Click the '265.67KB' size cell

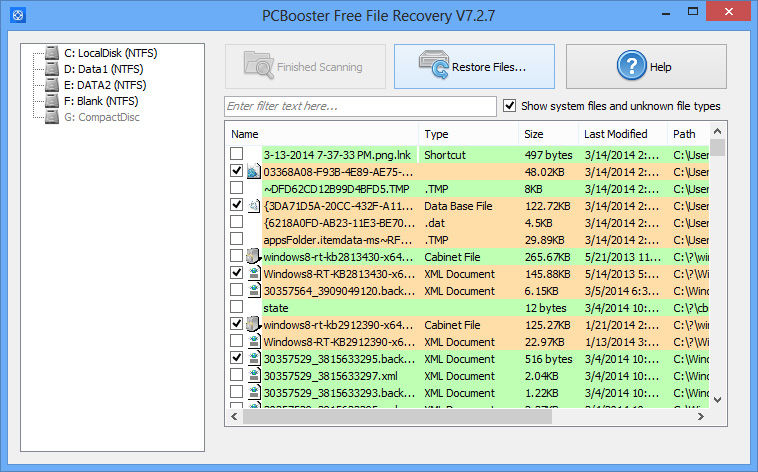pyautogui.click(x=548, y=257)
